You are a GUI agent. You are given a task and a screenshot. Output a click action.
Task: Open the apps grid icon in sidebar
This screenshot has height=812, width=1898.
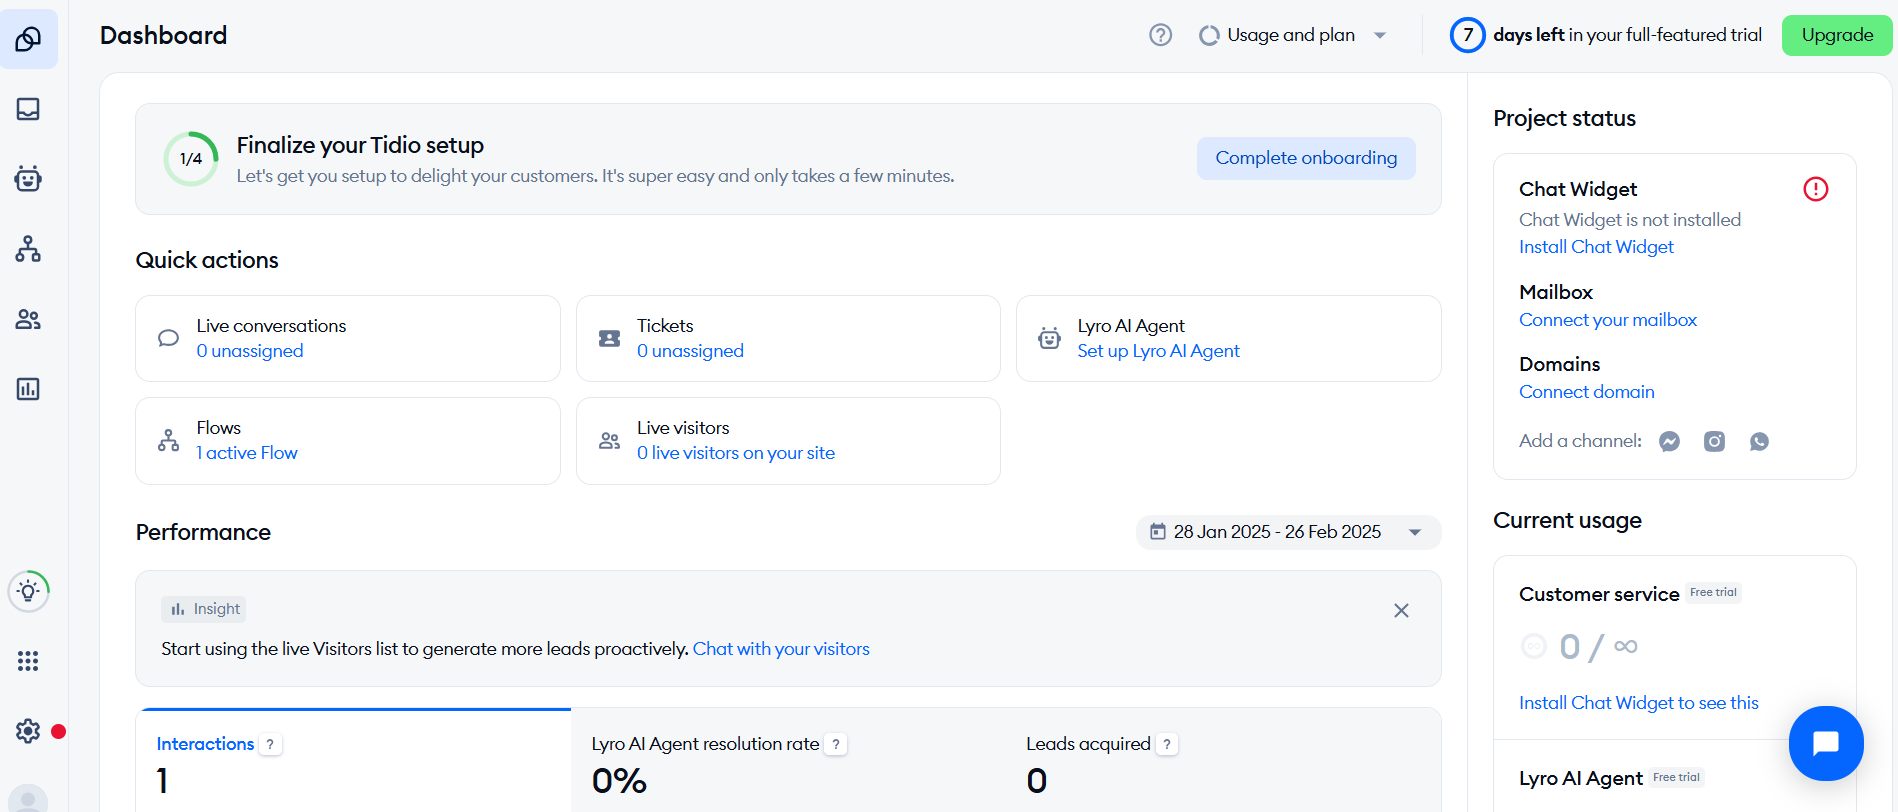(x=28, y=661)
